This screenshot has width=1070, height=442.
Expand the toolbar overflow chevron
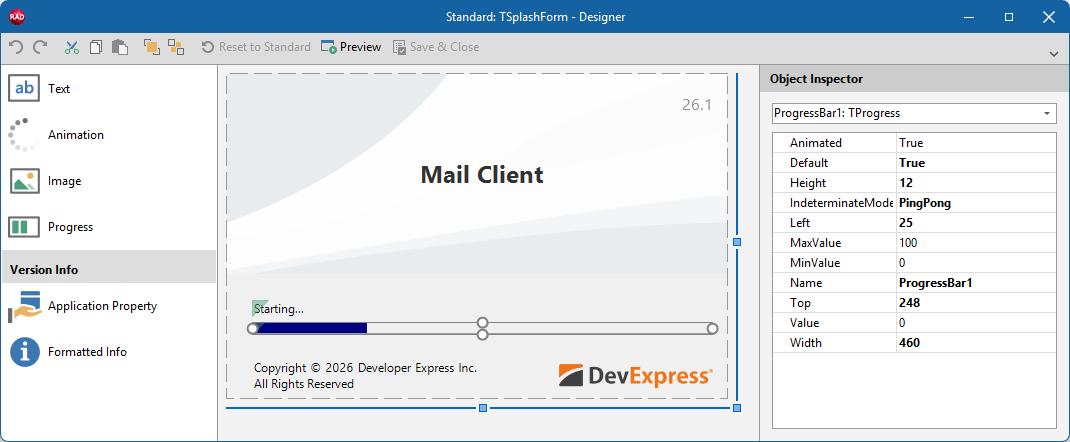1054,53
